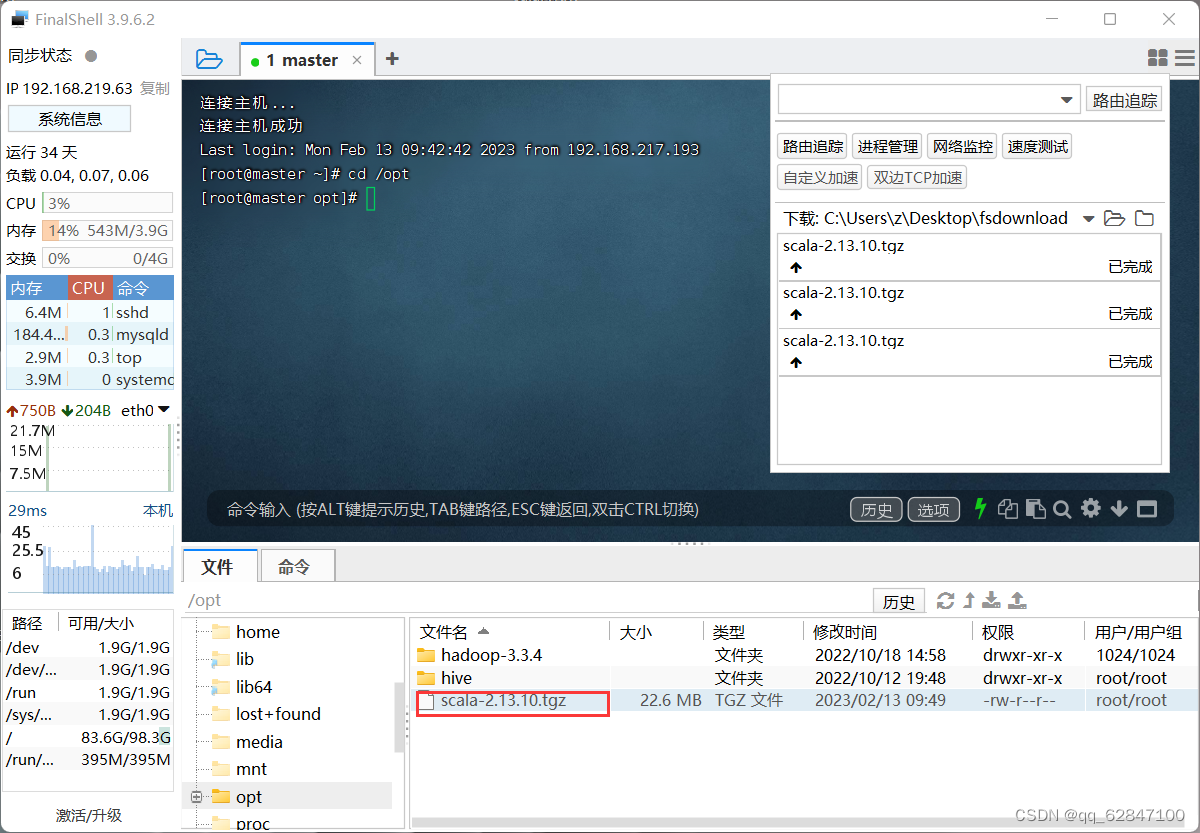Select the mnt folder in the tree

click(251, 769)
